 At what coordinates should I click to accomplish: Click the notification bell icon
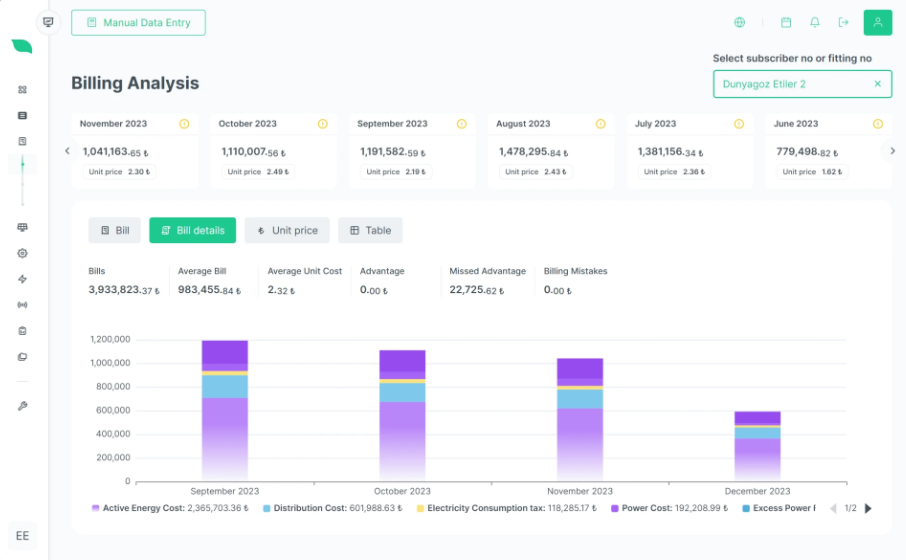click(x=815, y=23)
